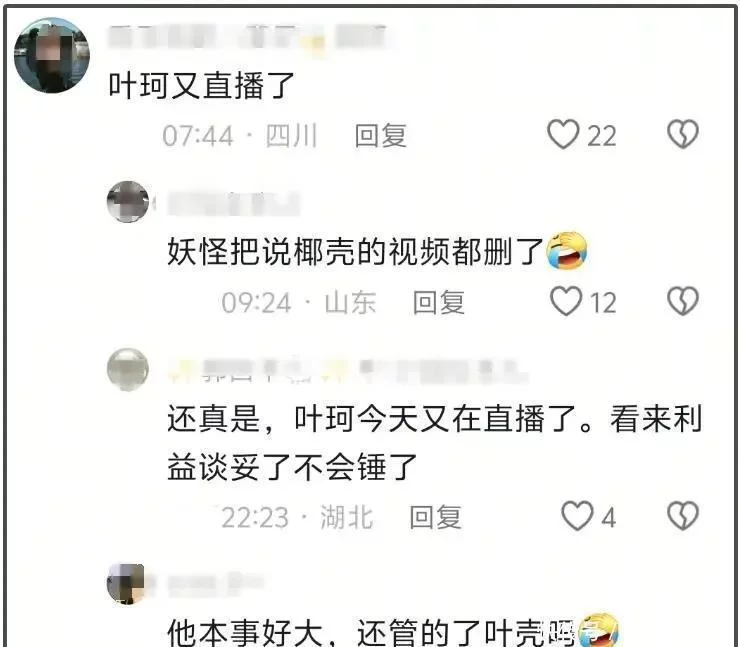This screenshot has height=647, width=740.
Task: Tap the laughing-crying emoji after 删了
Action: click(567, 251)
